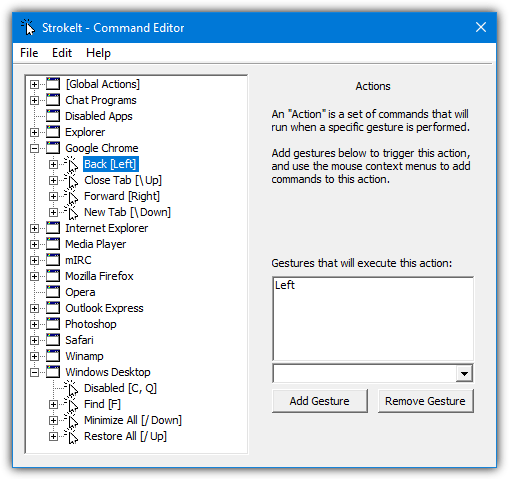Click the Add Gesture button

coord(320,401)
